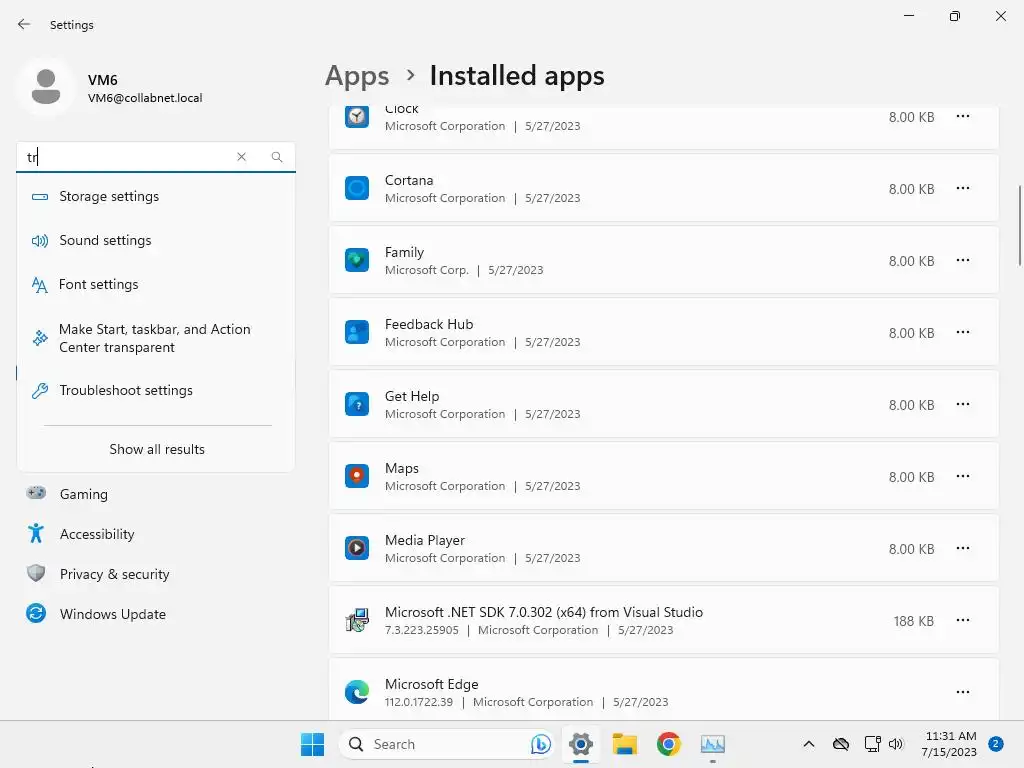This screenshot has width=1024, height=768.
Task: Click the Feedback Hub app name
Action: pyautogui.click(x=429, y=324)
